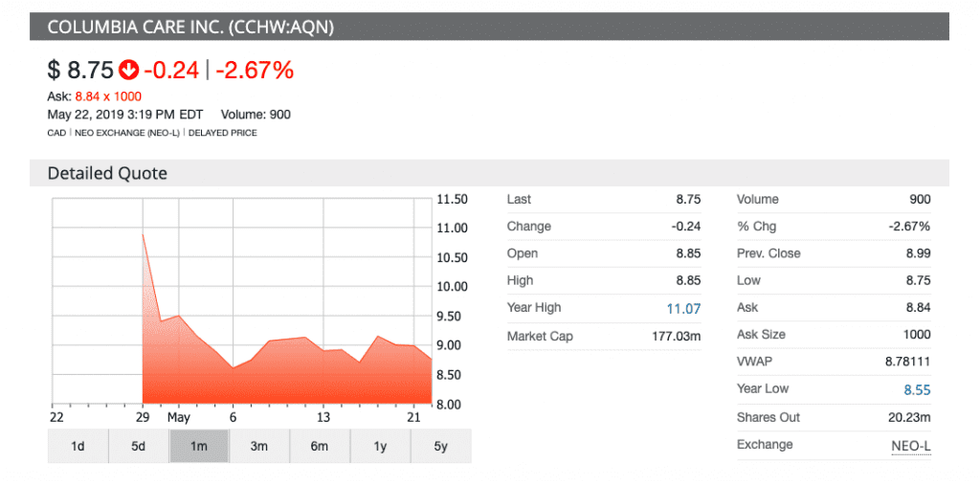The height and width of the screenshot is (481, 980).
Task: Show the 3m chart range
Action: tap(259, 446)
